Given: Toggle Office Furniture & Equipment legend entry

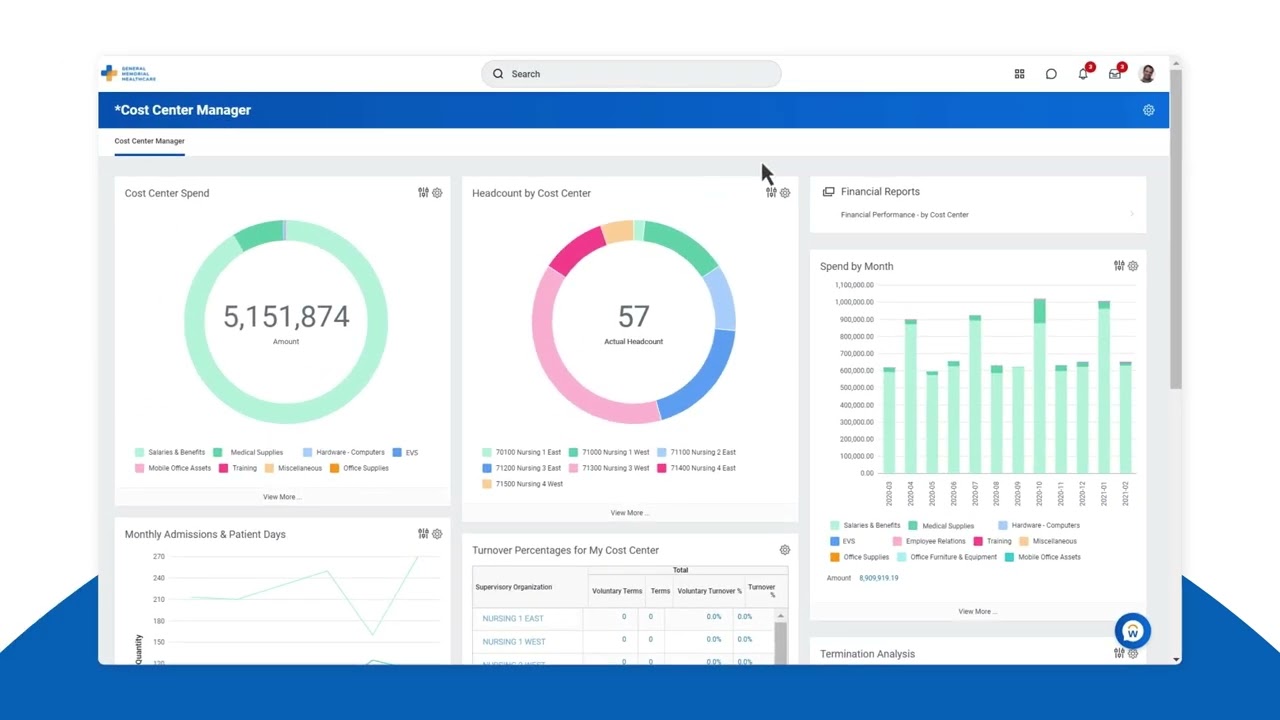Looking at the screenshot, I should 948,558.
